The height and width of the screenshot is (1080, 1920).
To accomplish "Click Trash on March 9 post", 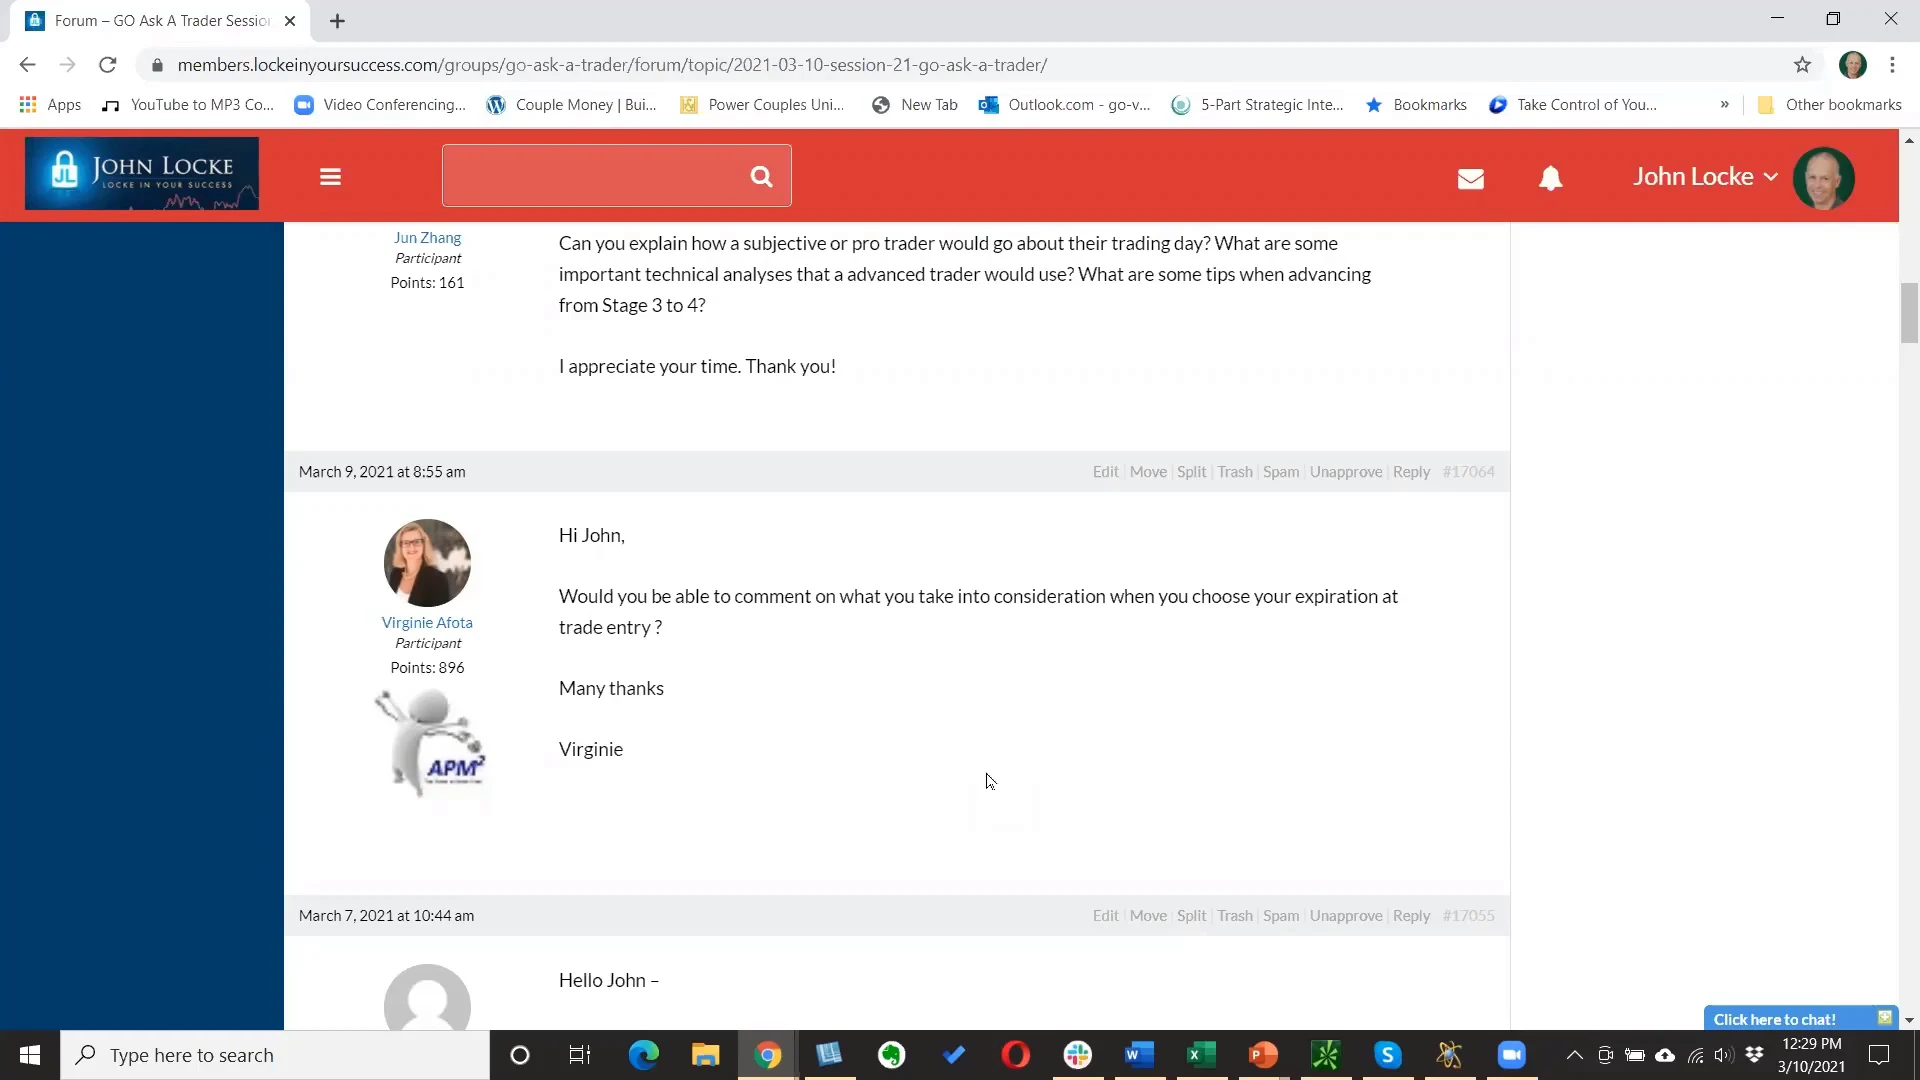I will (1235, 472).
